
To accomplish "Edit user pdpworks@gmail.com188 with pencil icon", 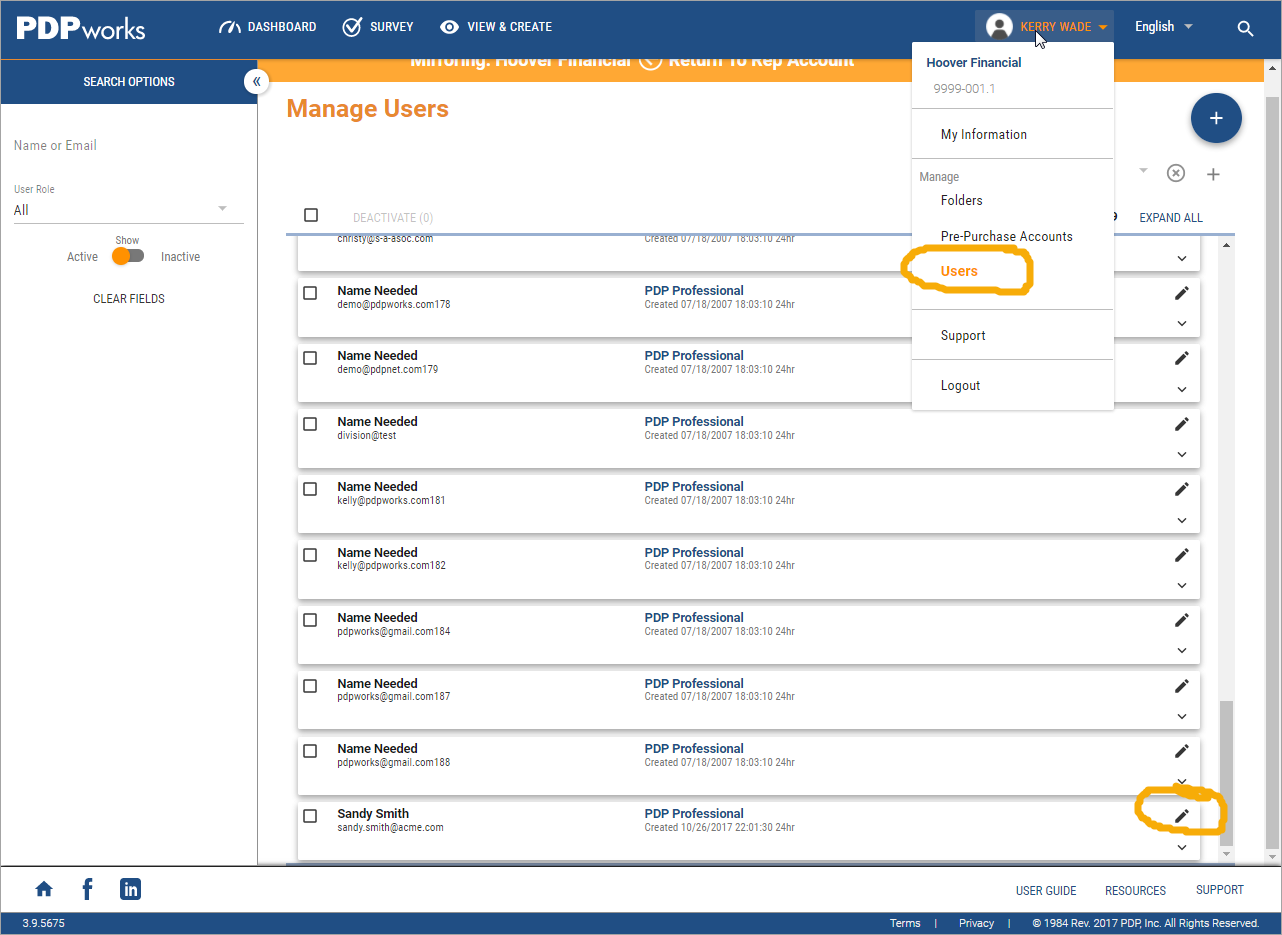I will 1182,751.
